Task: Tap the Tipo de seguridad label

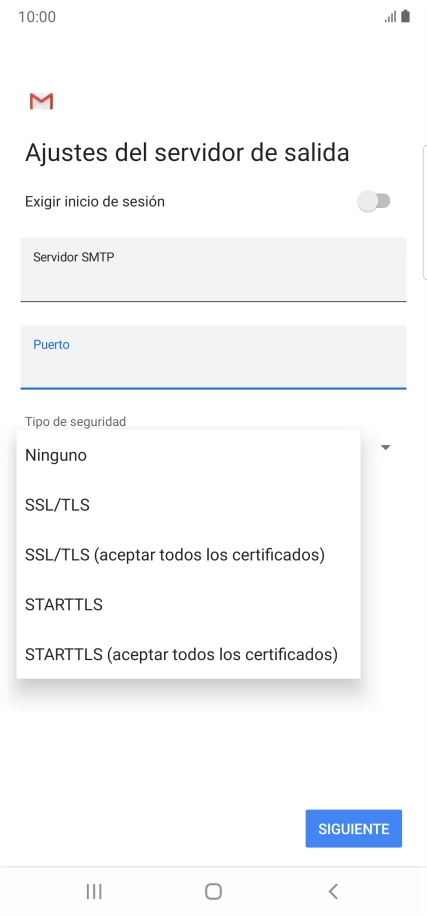Action: pos(75,421)
